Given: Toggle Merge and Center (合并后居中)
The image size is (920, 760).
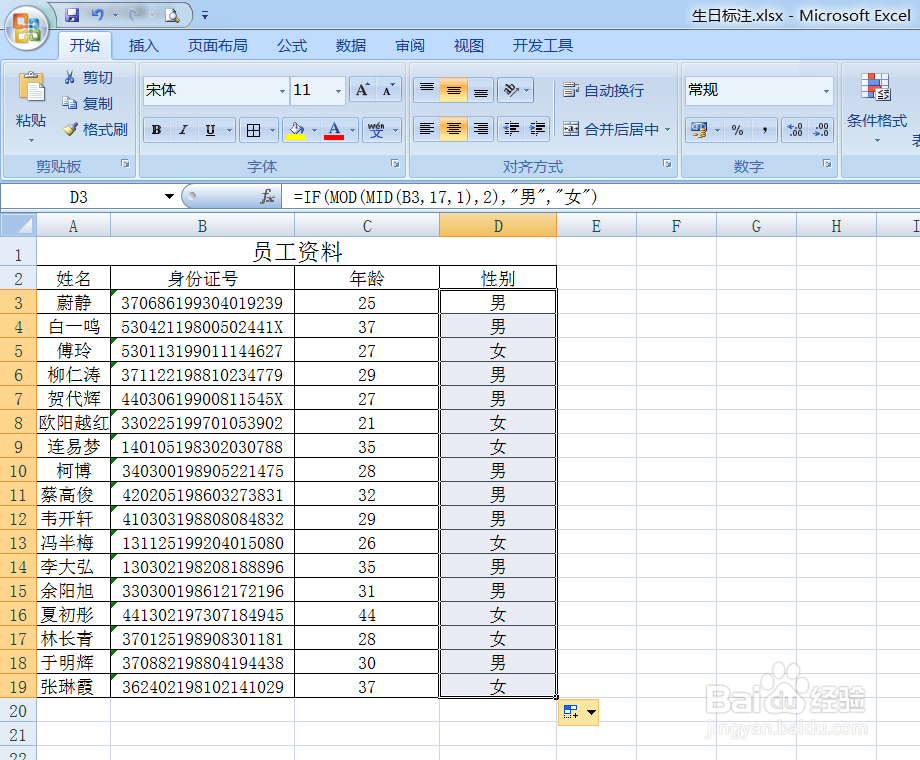Looking at the screenshot, I should tap(610, 129).
